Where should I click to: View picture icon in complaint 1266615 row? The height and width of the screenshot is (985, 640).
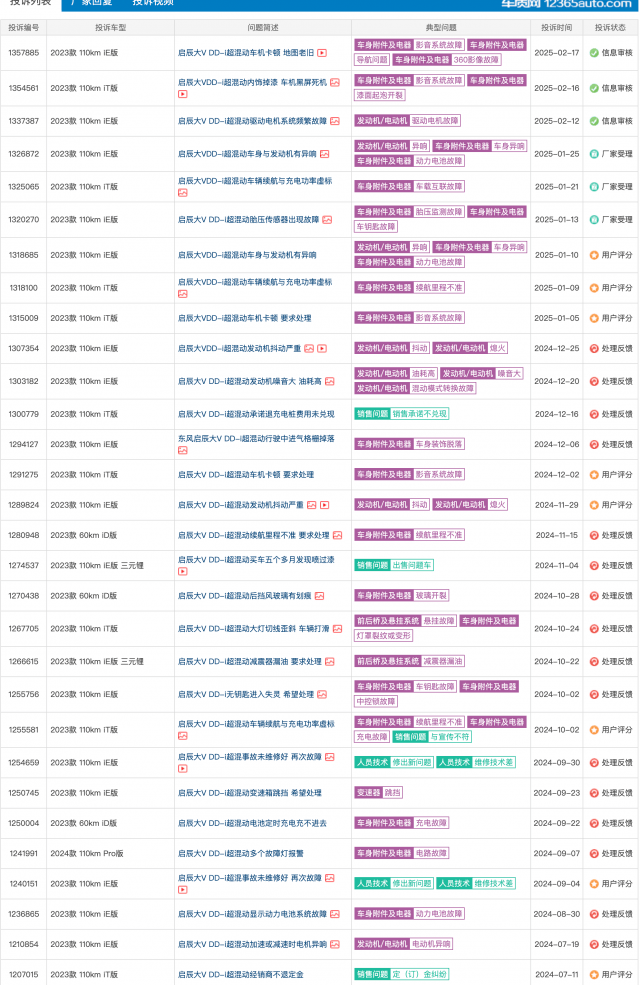[x=330, y=661]
